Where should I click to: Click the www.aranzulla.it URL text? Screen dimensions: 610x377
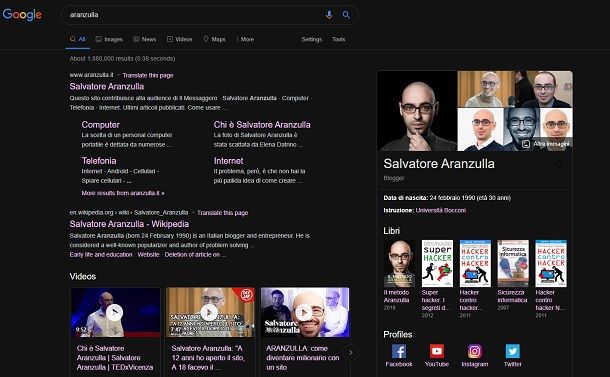click(x=91, y=75)
